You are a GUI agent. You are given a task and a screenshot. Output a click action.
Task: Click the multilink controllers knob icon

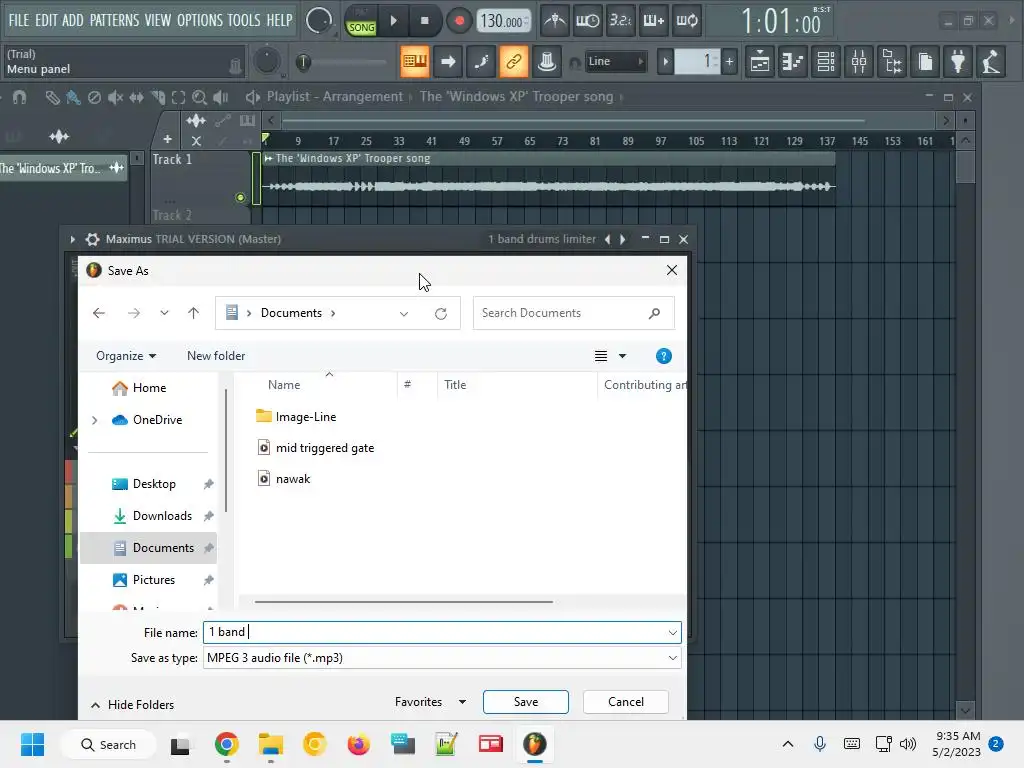(547, 61)
